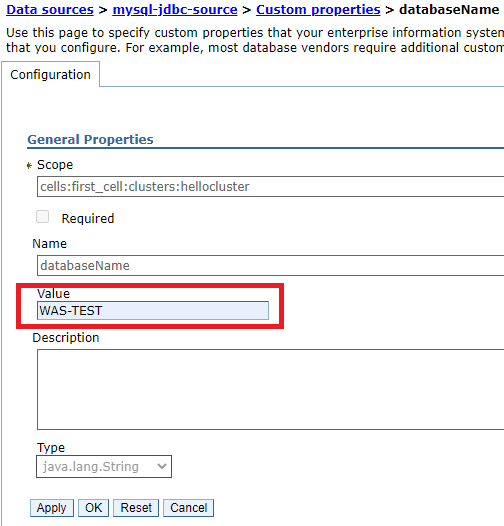Click the Reset button
Viewport: 504px width, 526px height.
136,508
